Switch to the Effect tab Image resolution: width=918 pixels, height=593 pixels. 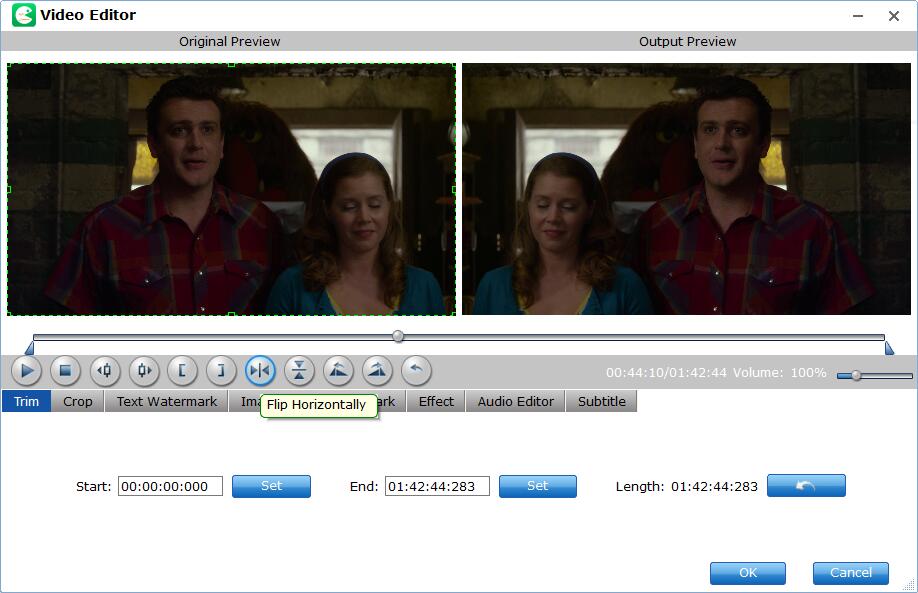[x=436, y=402]
